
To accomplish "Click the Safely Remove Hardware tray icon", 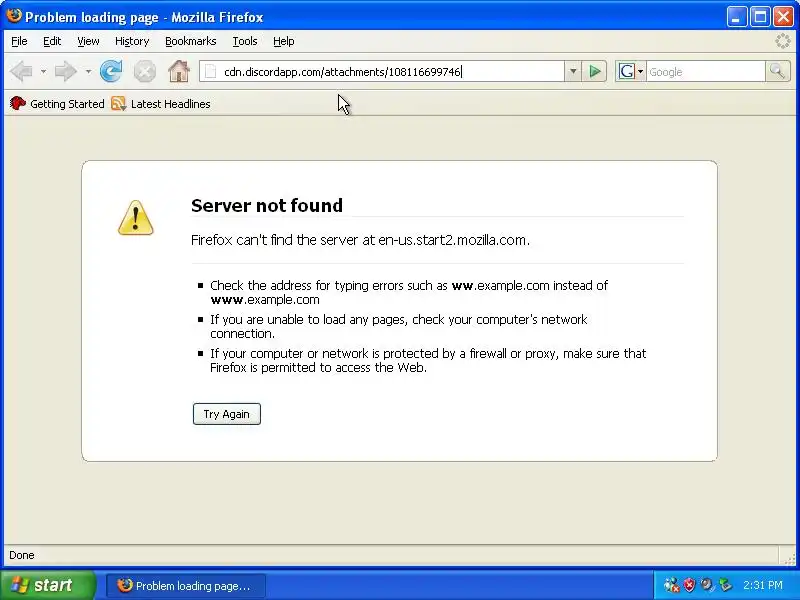I will [724, 585].
